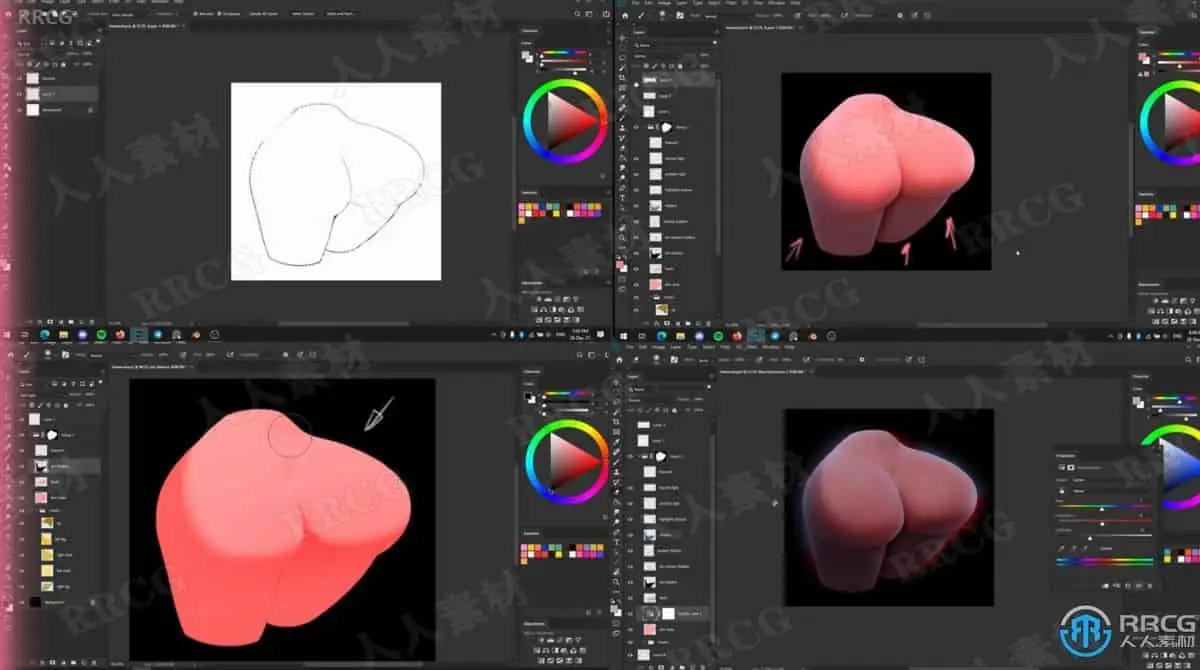Open brush preset picker in shaded-render options bar

(x=661, y=15)
